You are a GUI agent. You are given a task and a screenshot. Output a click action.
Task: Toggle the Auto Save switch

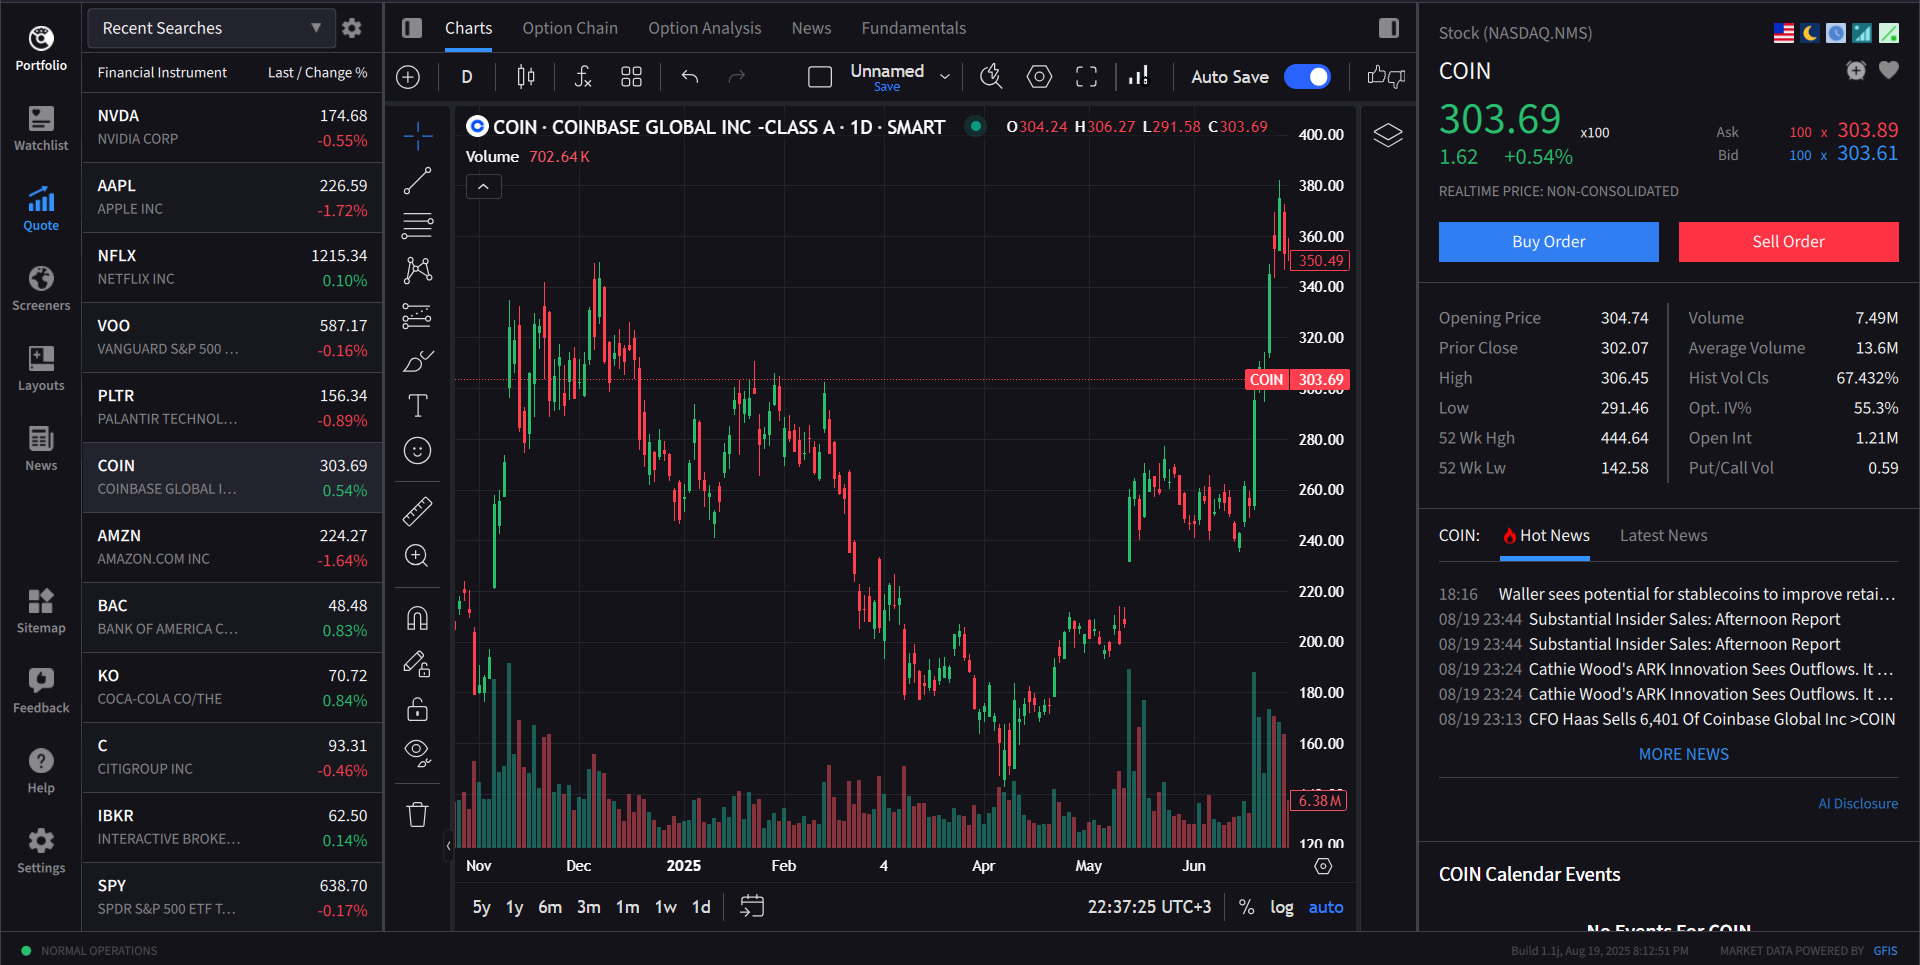coord(1307,77)
